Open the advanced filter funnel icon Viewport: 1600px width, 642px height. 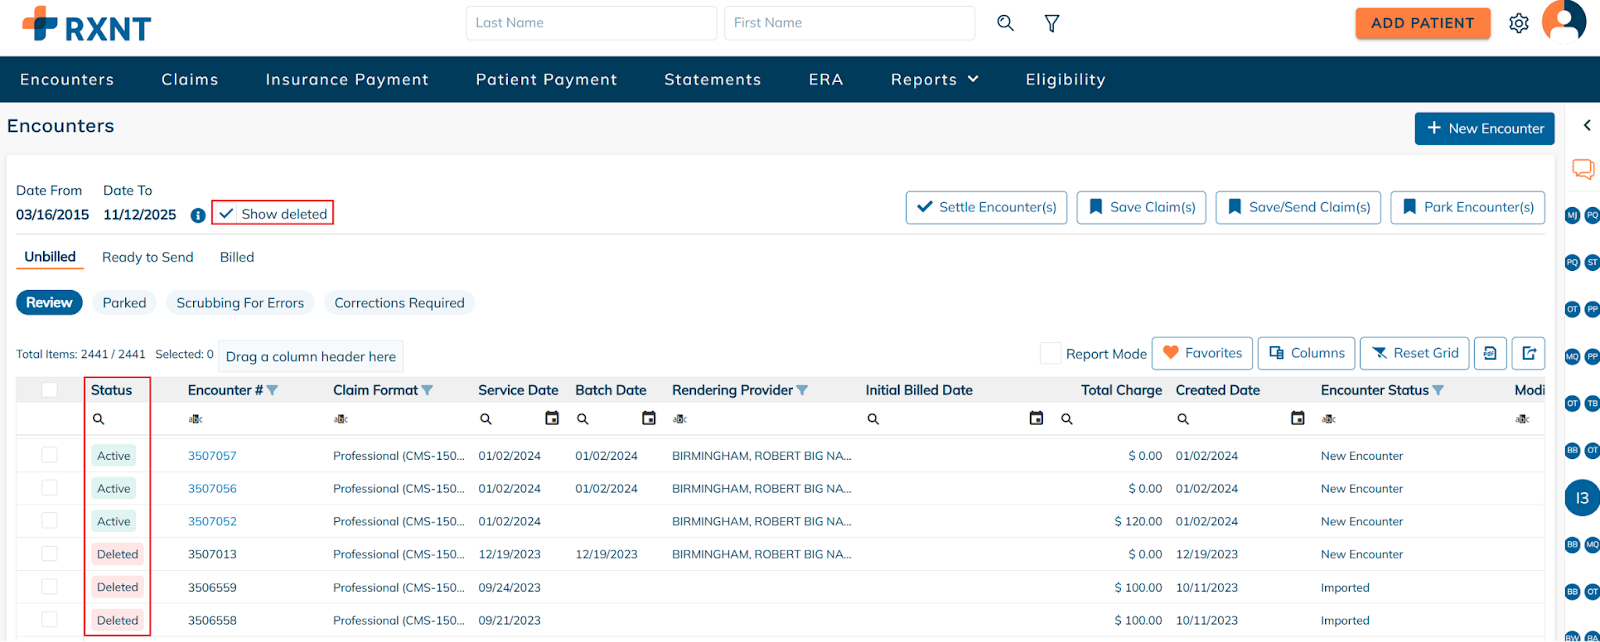click(1052, 23)
